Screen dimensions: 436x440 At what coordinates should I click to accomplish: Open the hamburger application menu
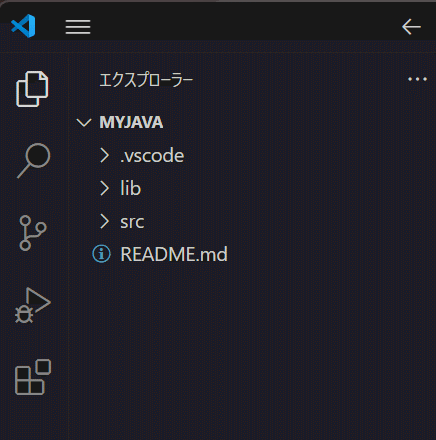78,27
